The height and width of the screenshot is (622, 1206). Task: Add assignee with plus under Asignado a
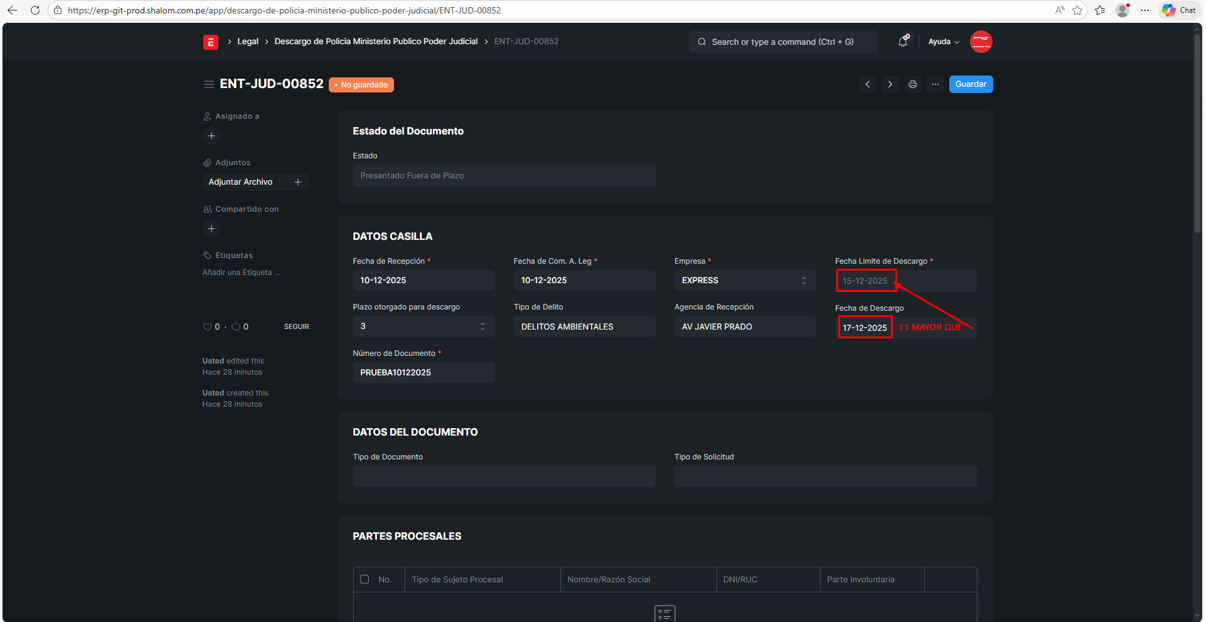(211, 136)
